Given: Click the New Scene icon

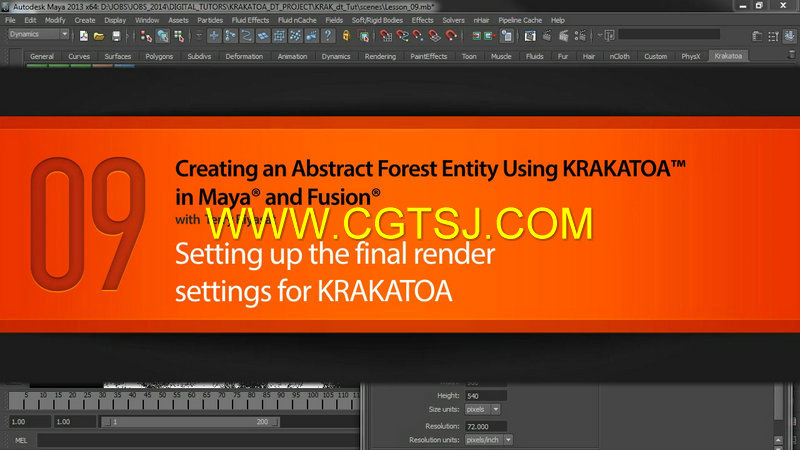Looking at the screenshot, I should pyautogui.click(x=84, y=36).
